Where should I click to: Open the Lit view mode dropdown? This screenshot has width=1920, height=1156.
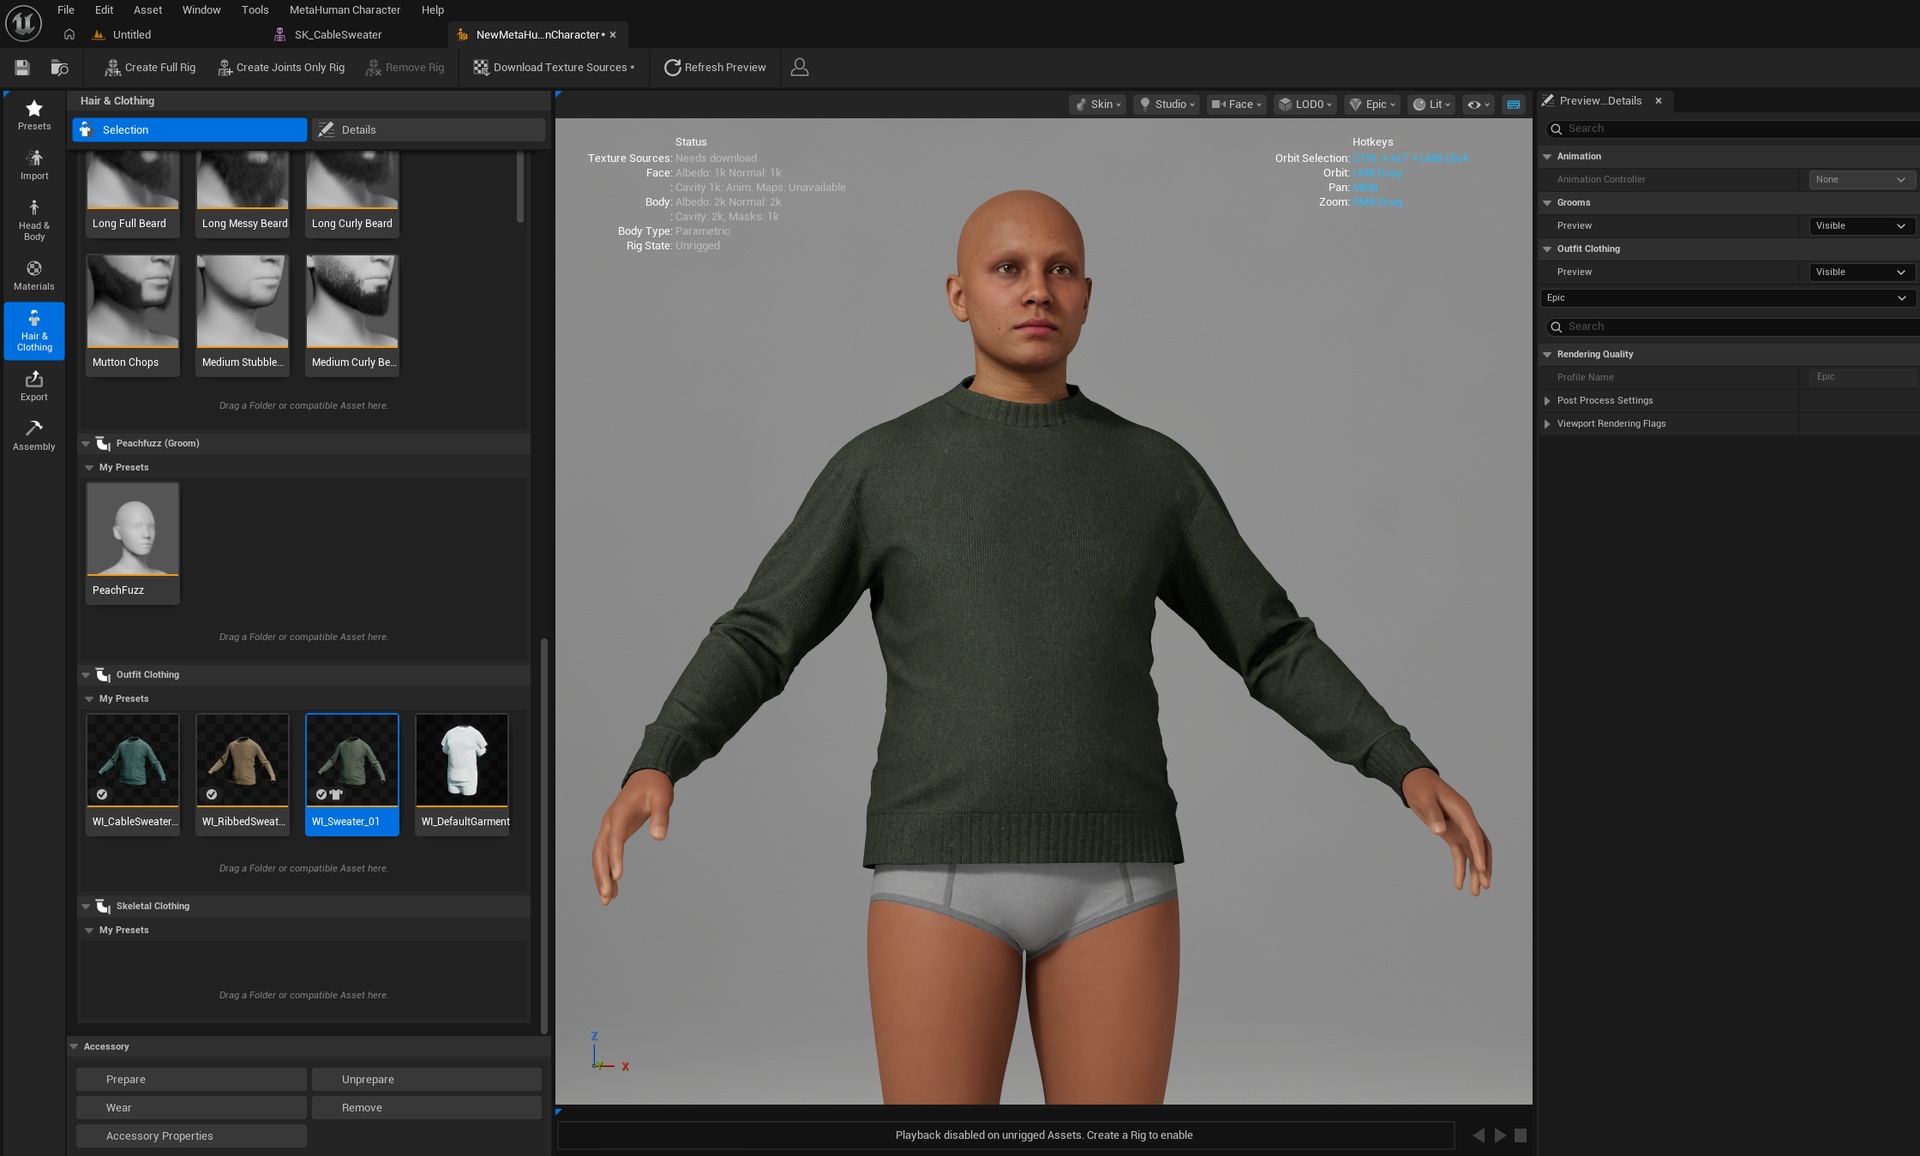point(1432,104)
